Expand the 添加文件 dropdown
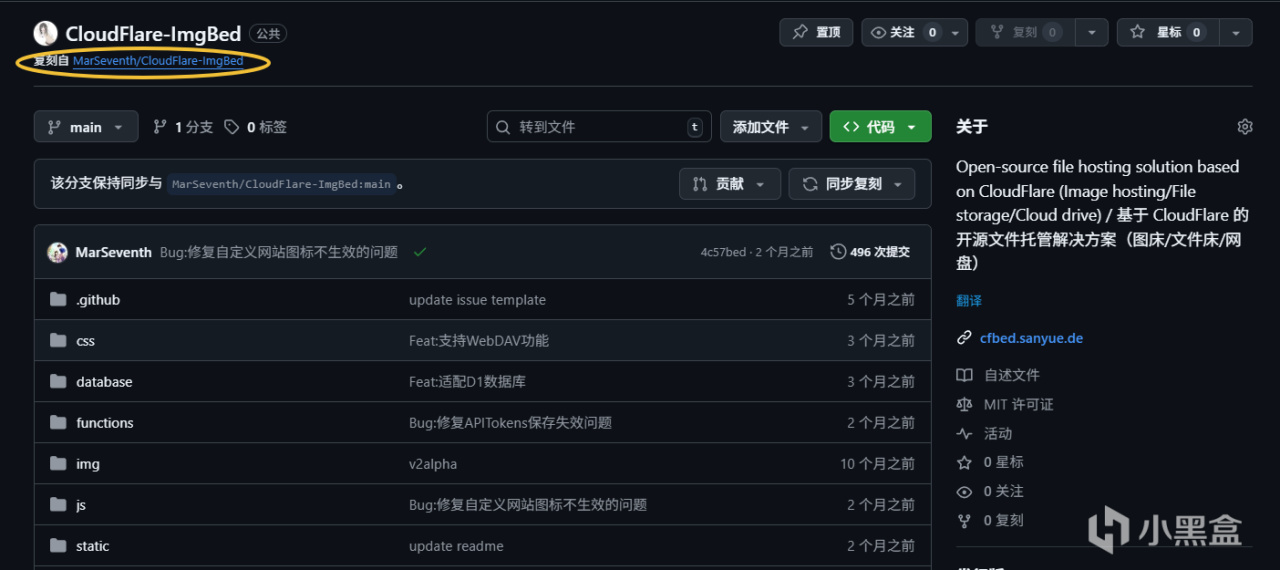 (770, 127)
